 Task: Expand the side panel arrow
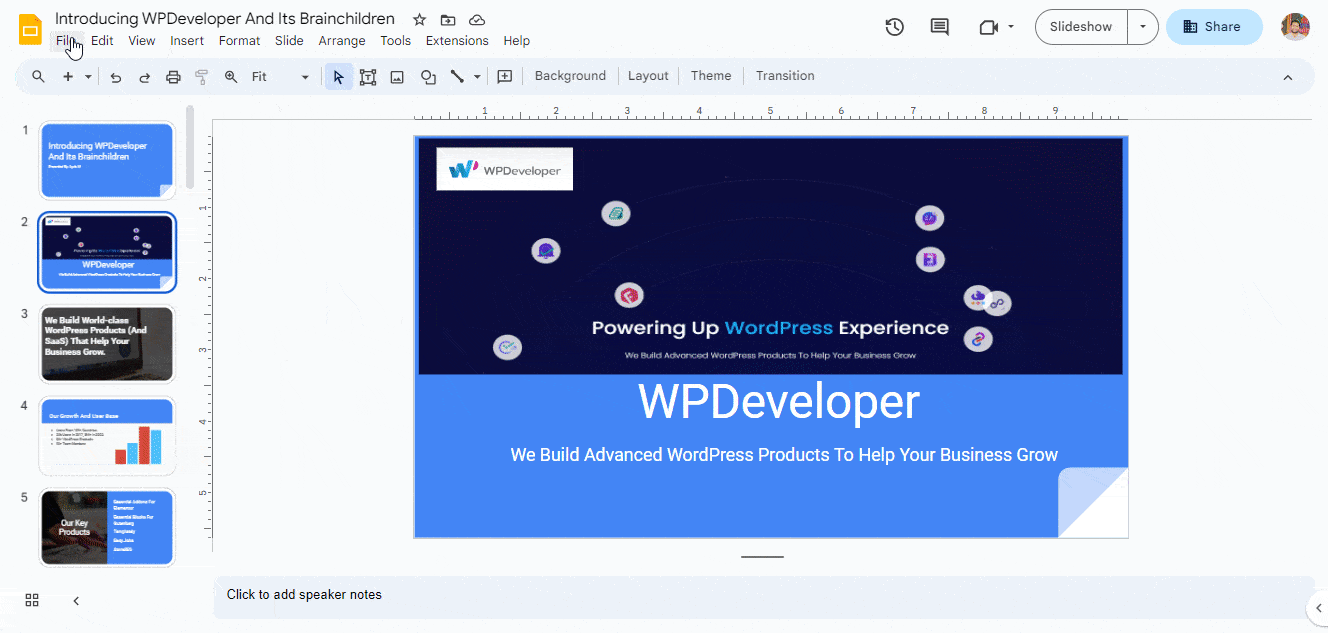pos(1318,607)
